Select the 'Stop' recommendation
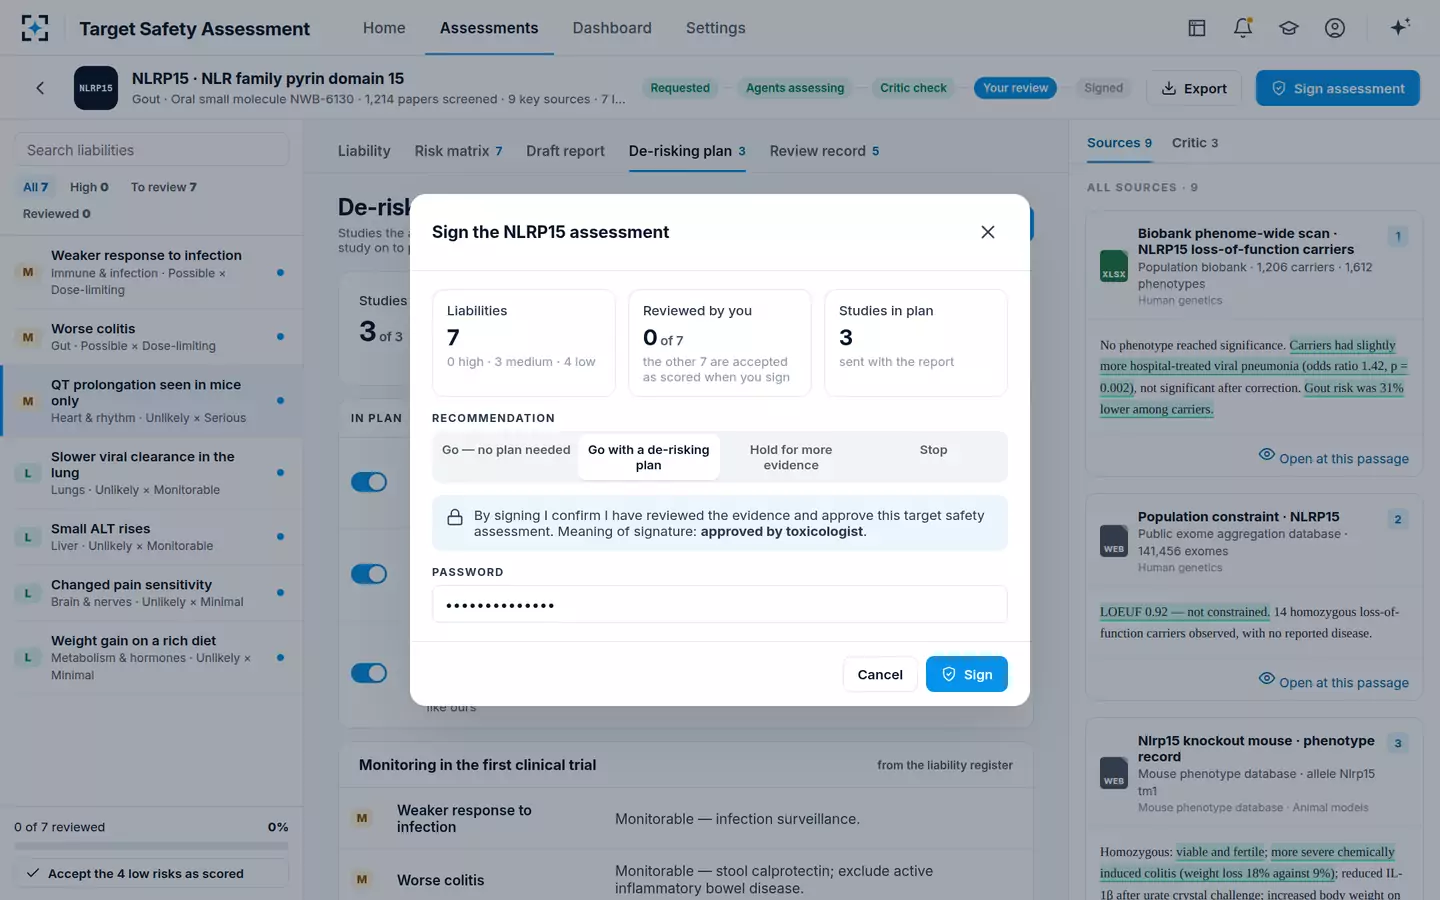This screenshot has width=1440, height=900. click(x=933, y=457)
